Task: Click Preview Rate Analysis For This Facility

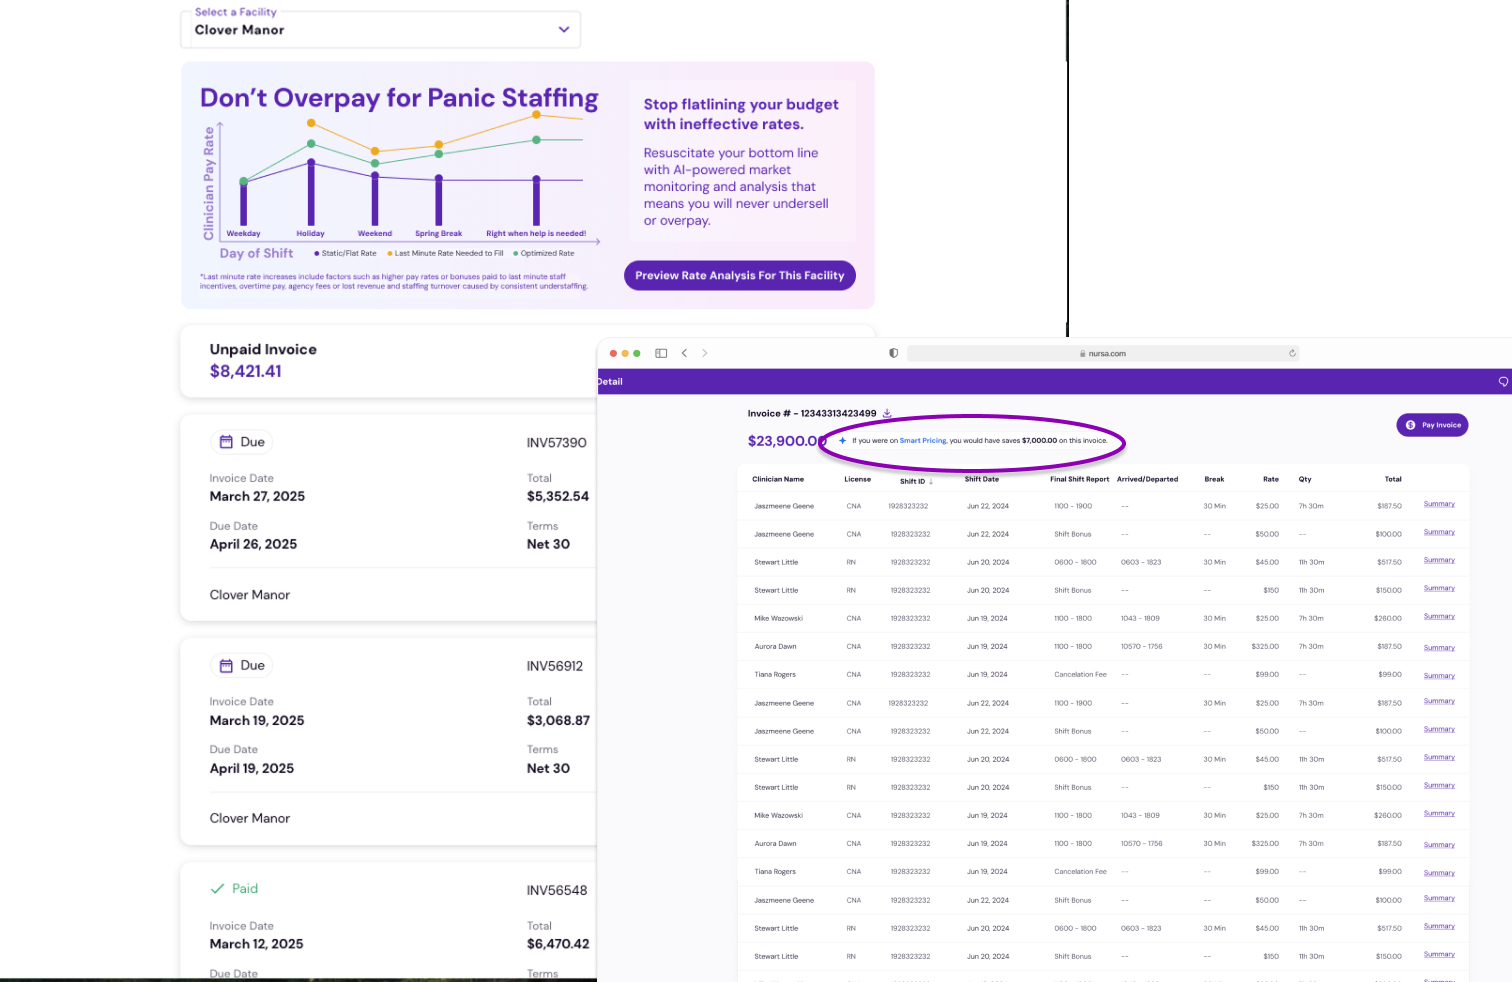Action: tap(739, 276)
